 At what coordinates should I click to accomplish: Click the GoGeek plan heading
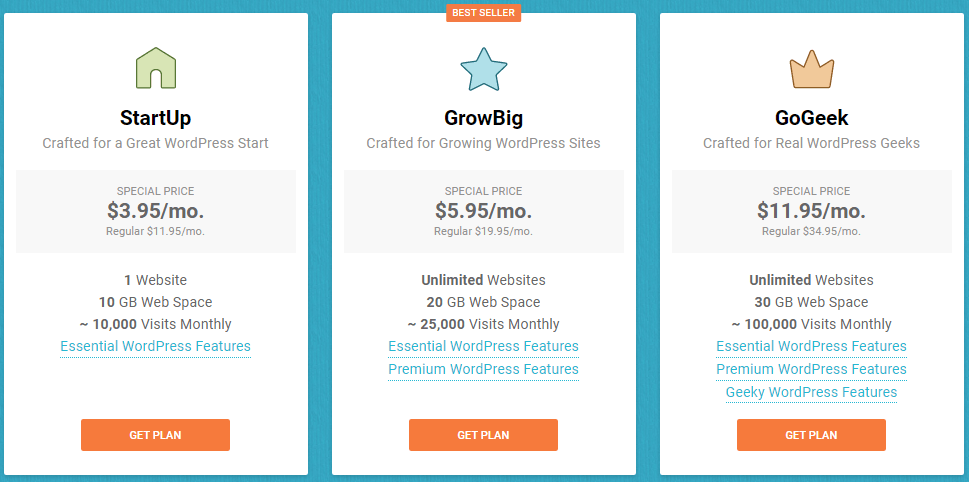[x=811, y=118]
